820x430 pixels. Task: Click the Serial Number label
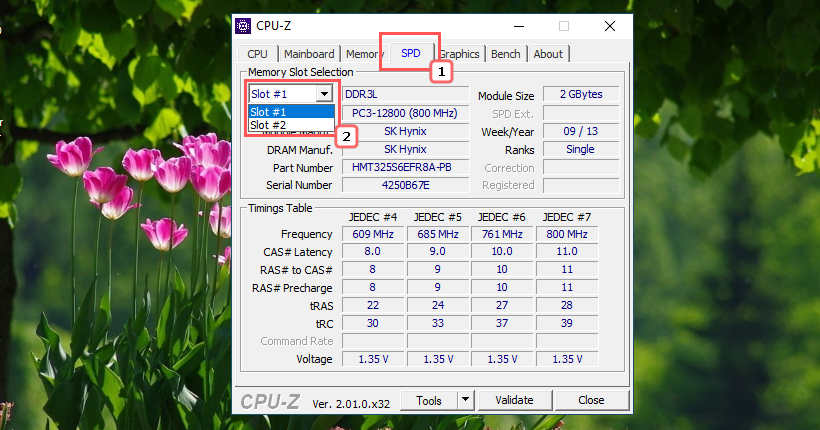tap(299, 185)
